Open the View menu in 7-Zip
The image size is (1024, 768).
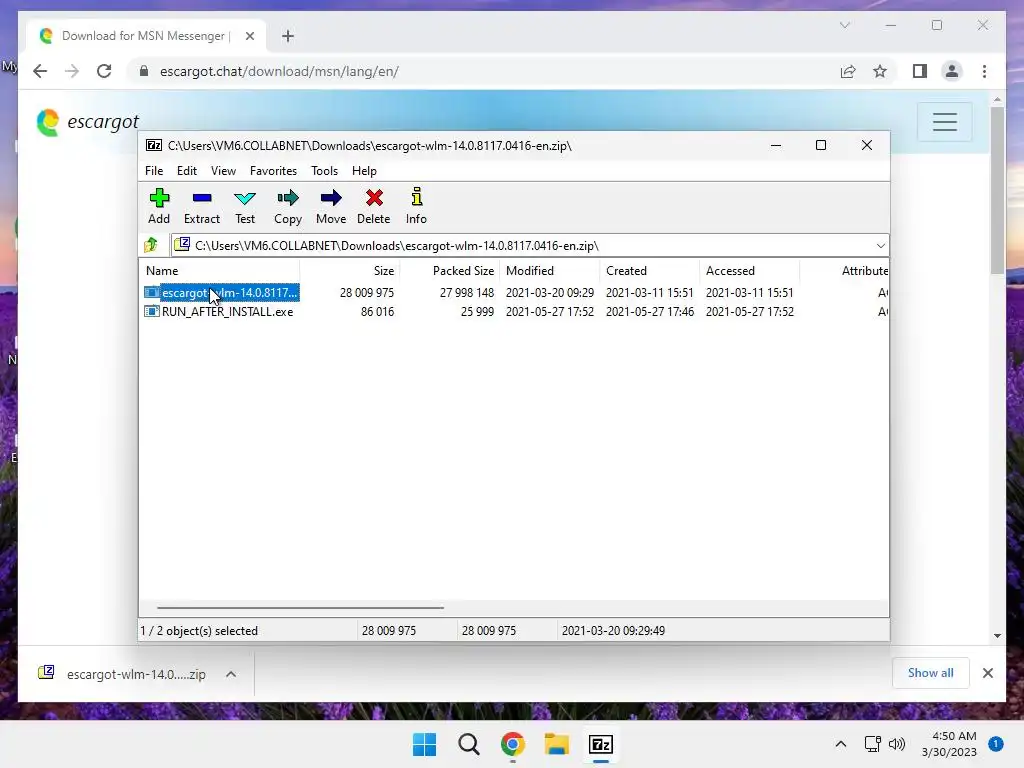(223, 170)
